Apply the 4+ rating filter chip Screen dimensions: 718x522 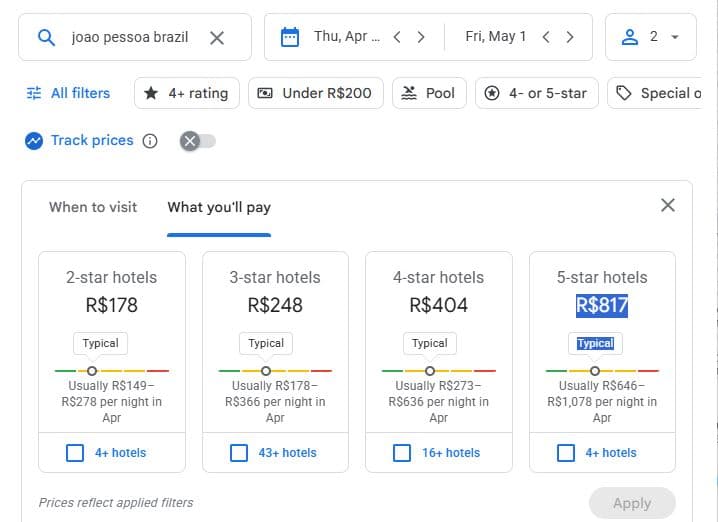coord(186,93)
